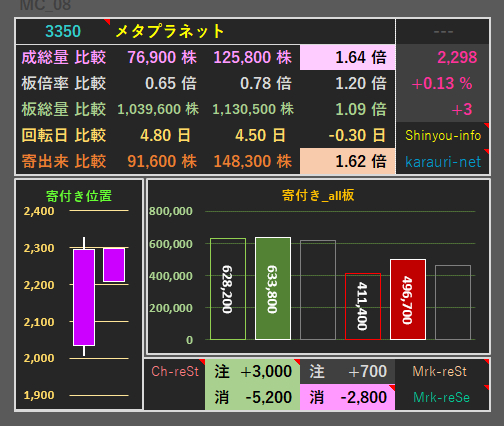
Task: Select the 板倍率 比較 row label
Action: click(64, 83)
